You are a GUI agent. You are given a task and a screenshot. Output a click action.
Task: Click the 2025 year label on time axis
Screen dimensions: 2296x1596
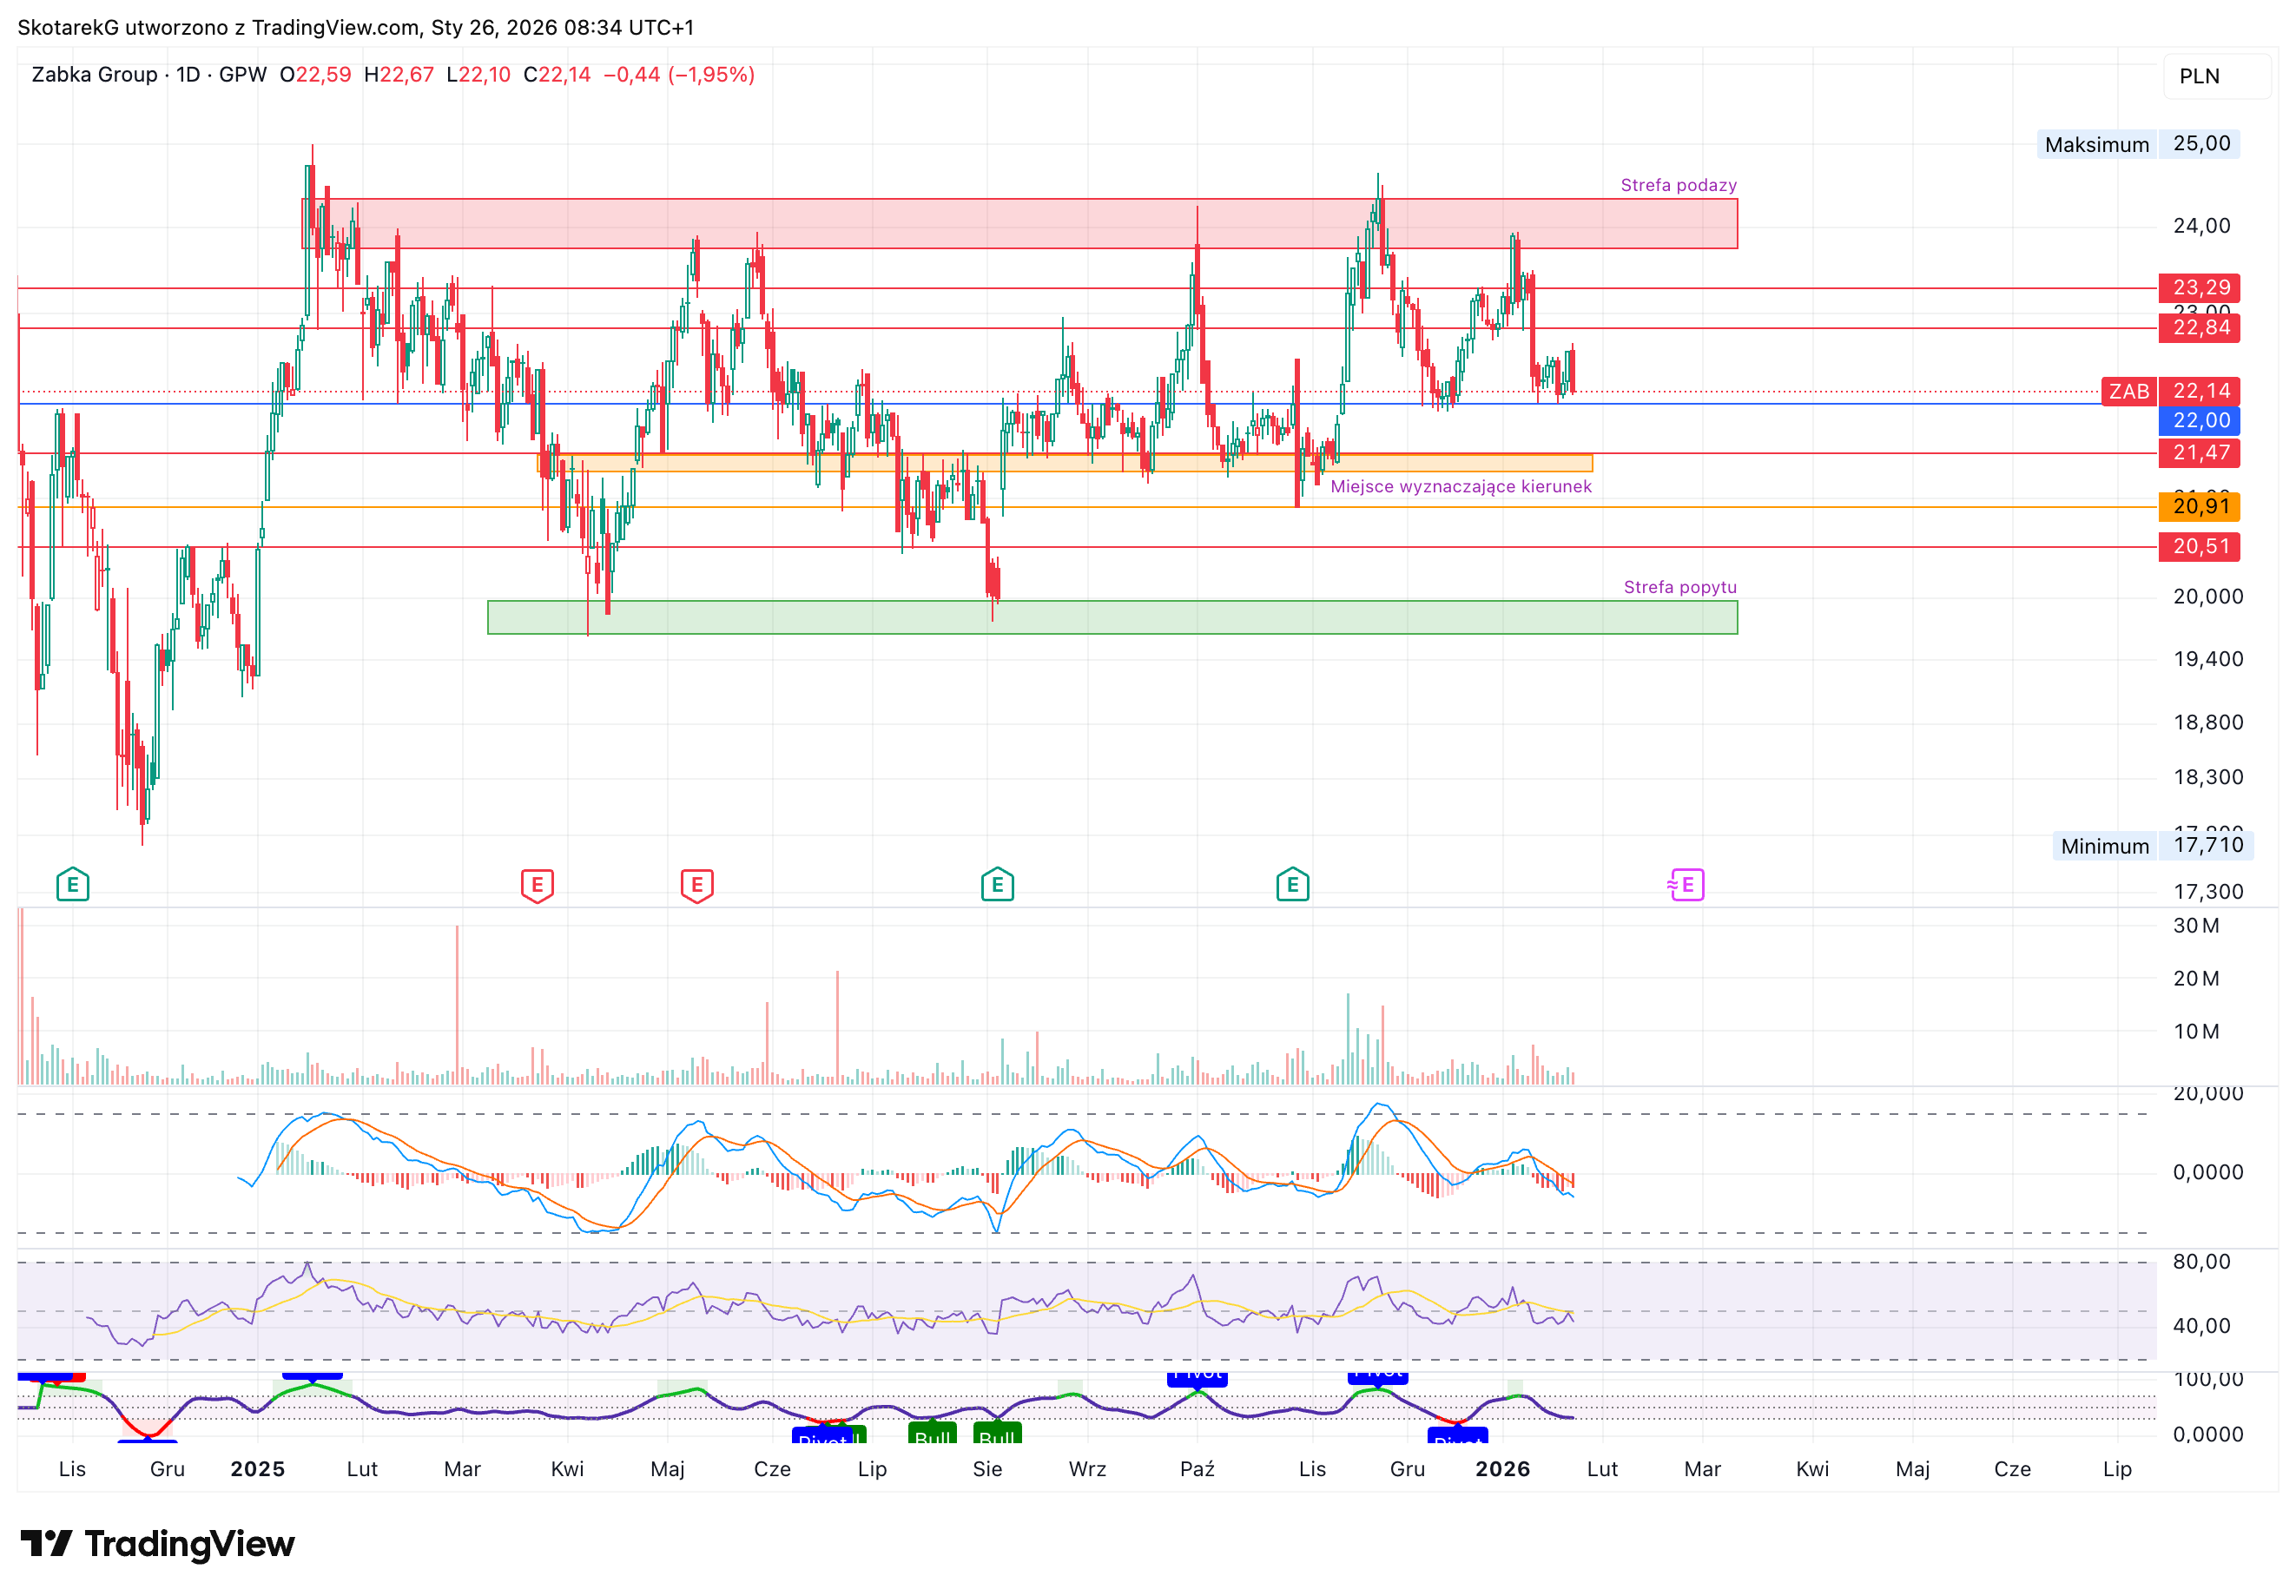258,1469
